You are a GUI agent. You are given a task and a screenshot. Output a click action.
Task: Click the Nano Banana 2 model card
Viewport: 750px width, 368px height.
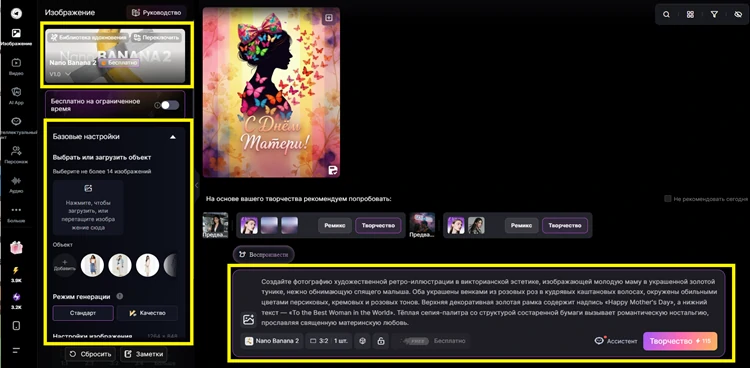pos(115,56)
